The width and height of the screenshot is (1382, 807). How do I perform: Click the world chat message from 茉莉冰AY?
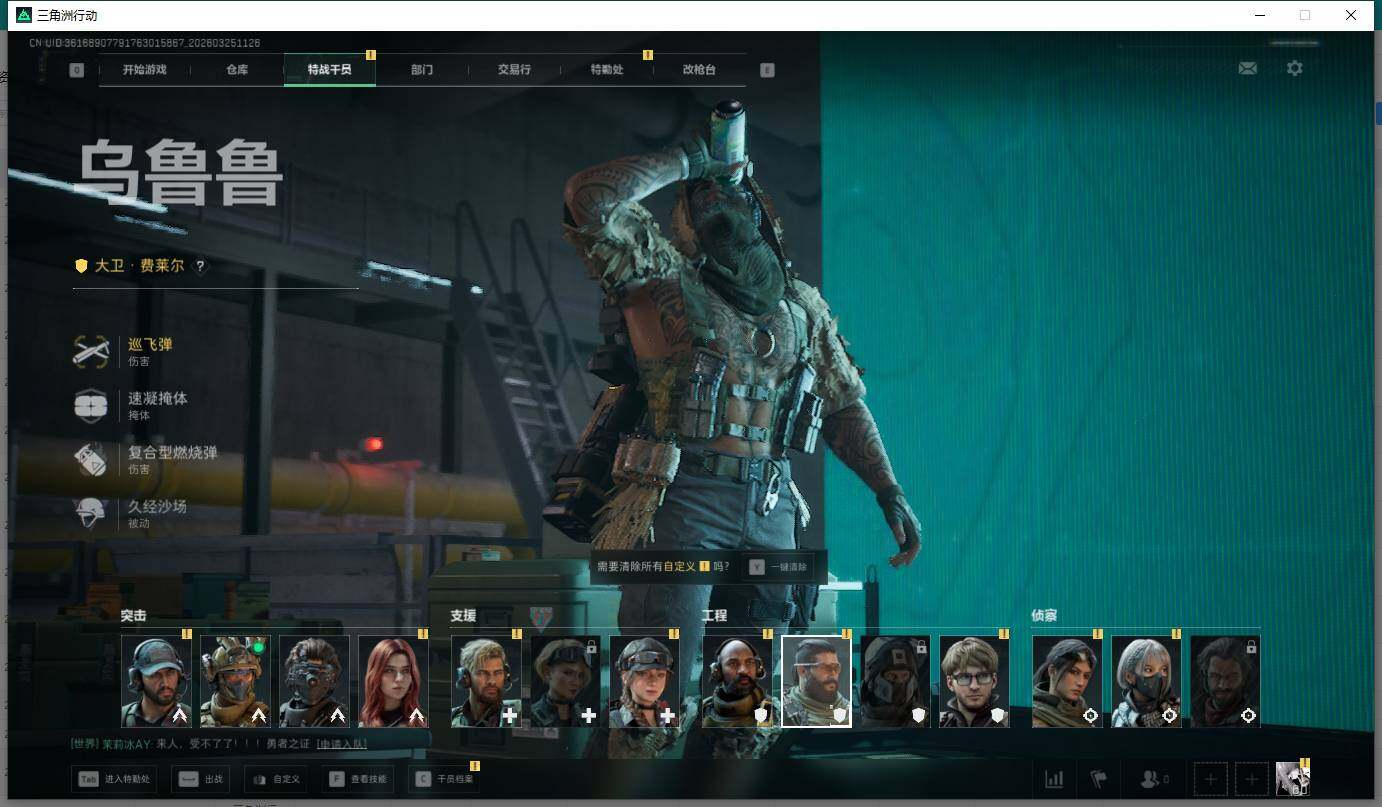point(190,744)
